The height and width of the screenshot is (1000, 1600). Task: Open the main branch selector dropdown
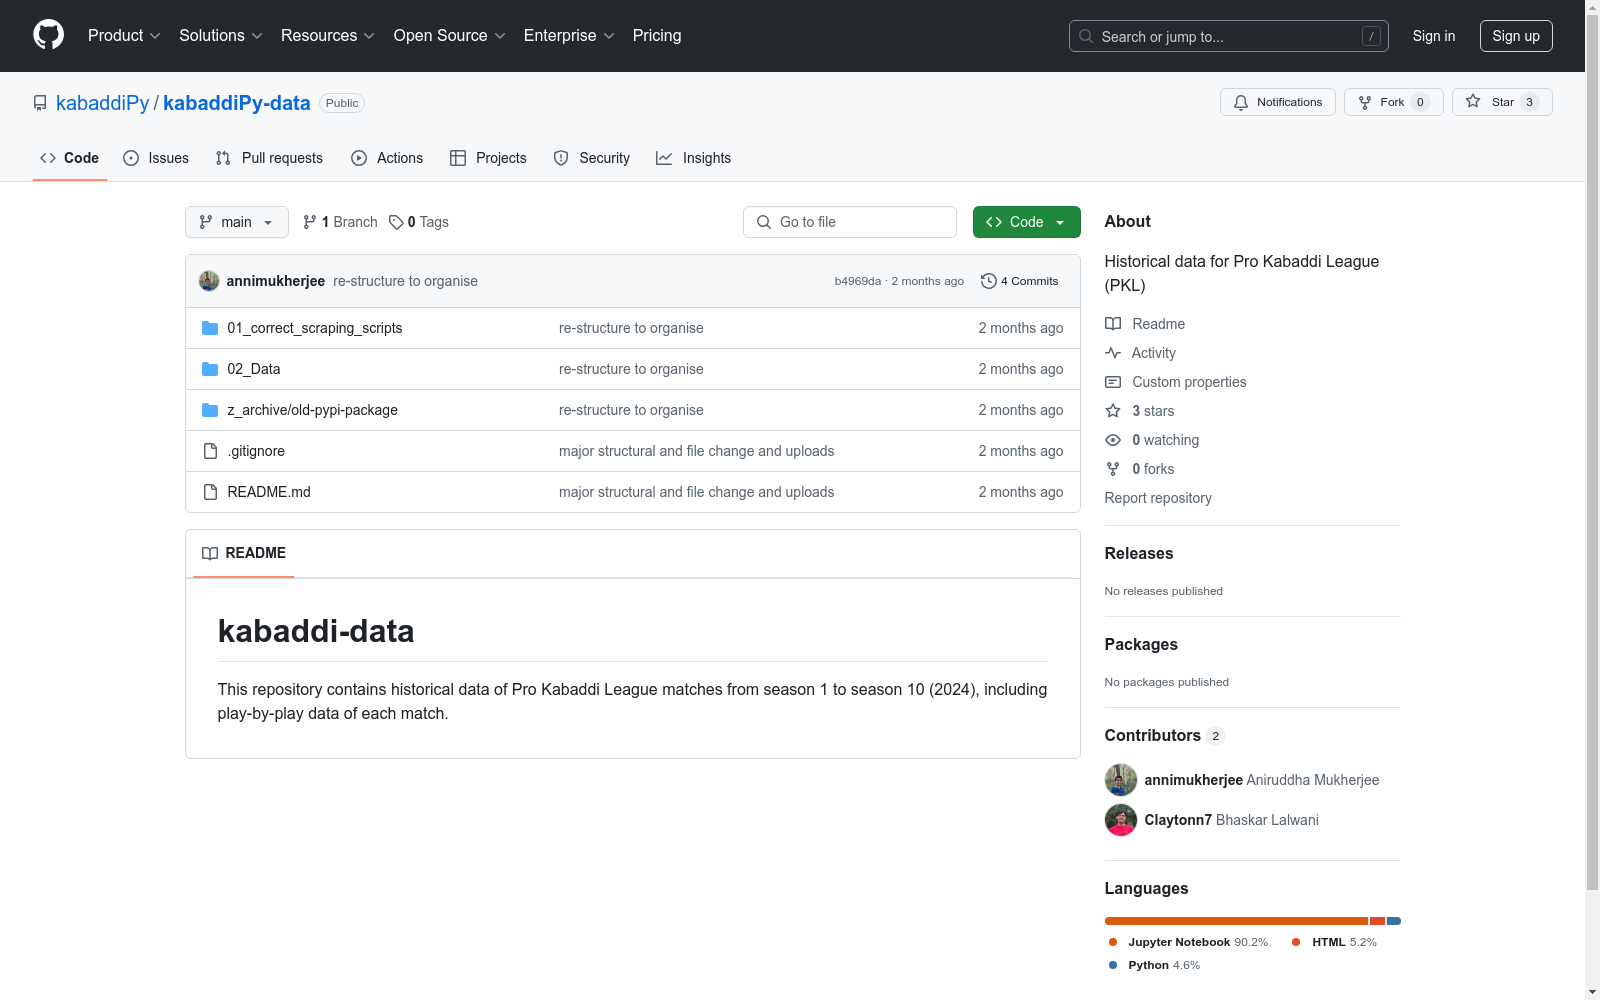coord(237,222)
